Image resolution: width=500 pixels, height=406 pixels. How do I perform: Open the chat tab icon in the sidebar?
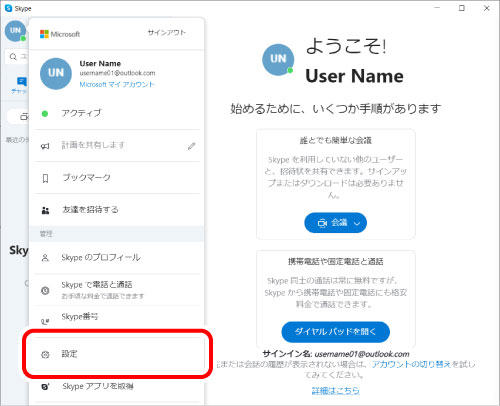(x=22, y=82)
